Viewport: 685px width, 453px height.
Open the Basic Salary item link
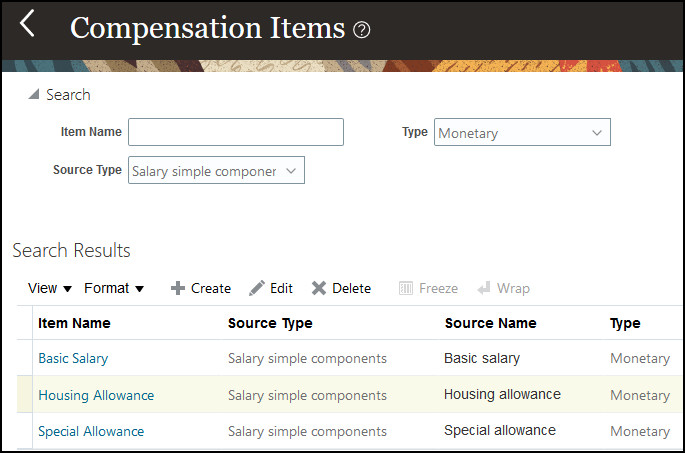pyautogui.click(x=73, y=358)
